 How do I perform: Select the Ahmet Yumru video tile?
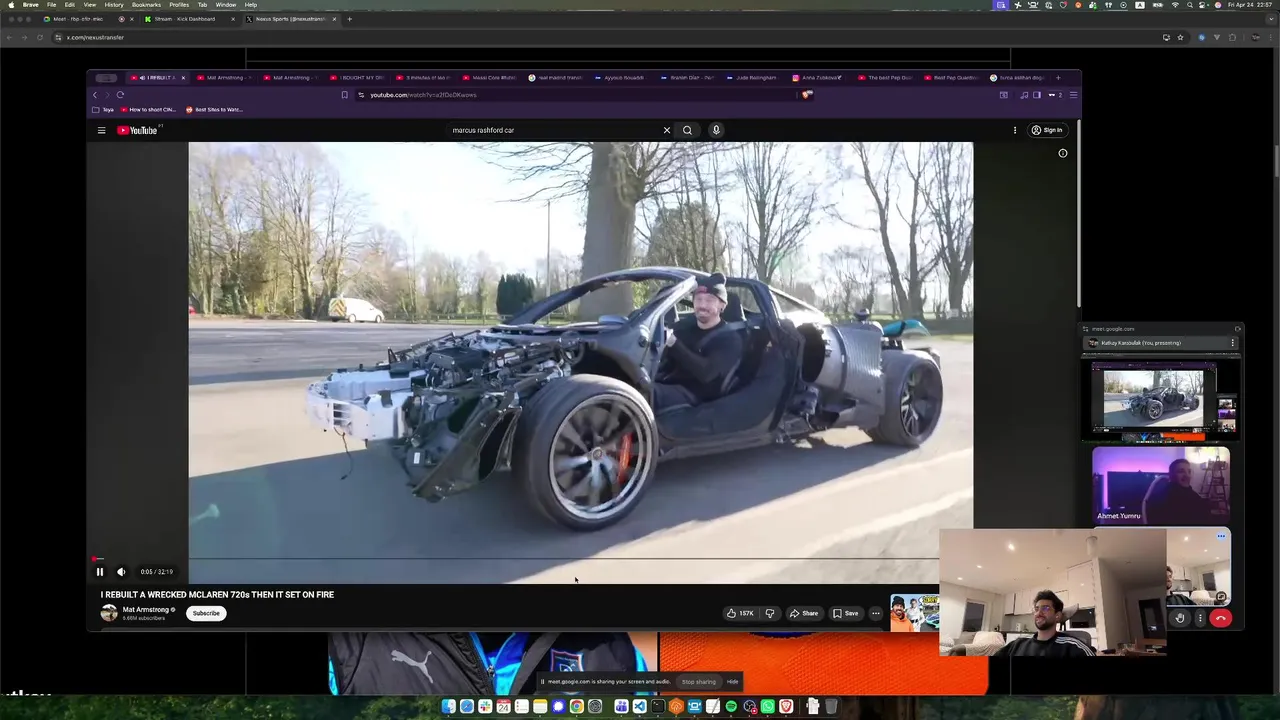[x=1161, y=485]
